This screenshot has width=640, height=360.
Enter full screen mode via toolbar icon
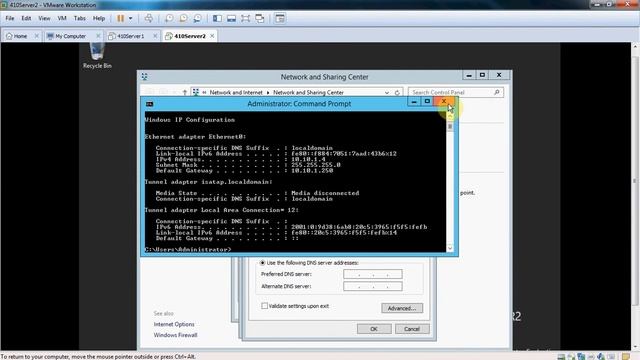(245, 18)
